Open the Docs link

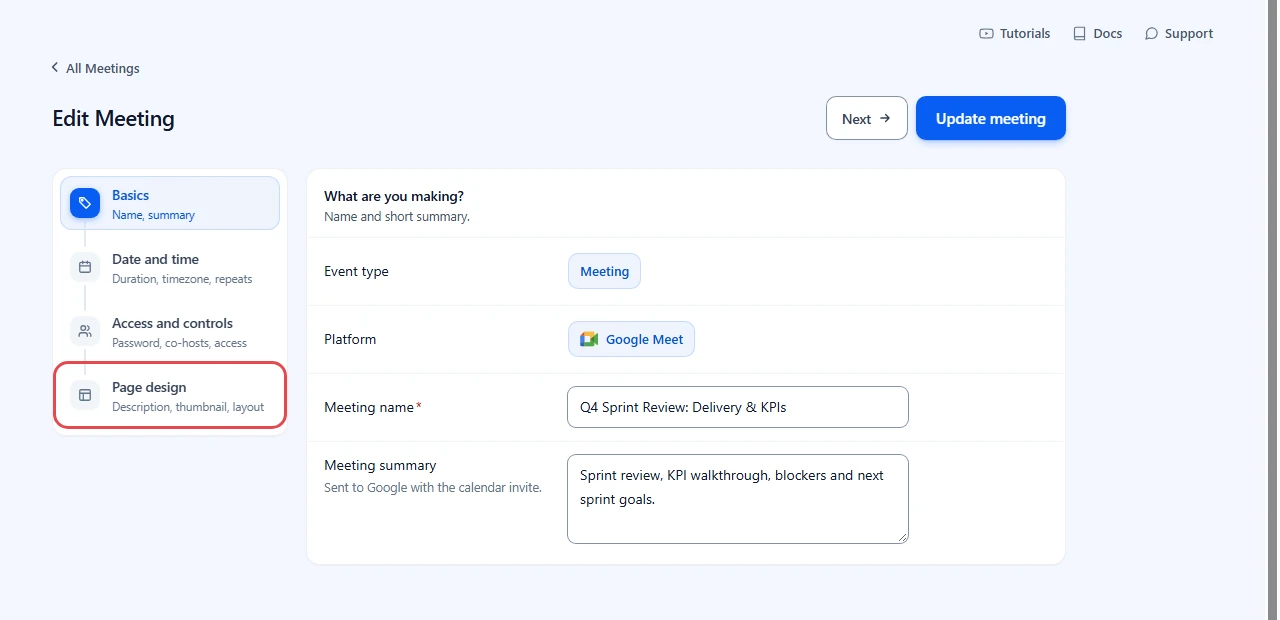(x=1097, y=33)
